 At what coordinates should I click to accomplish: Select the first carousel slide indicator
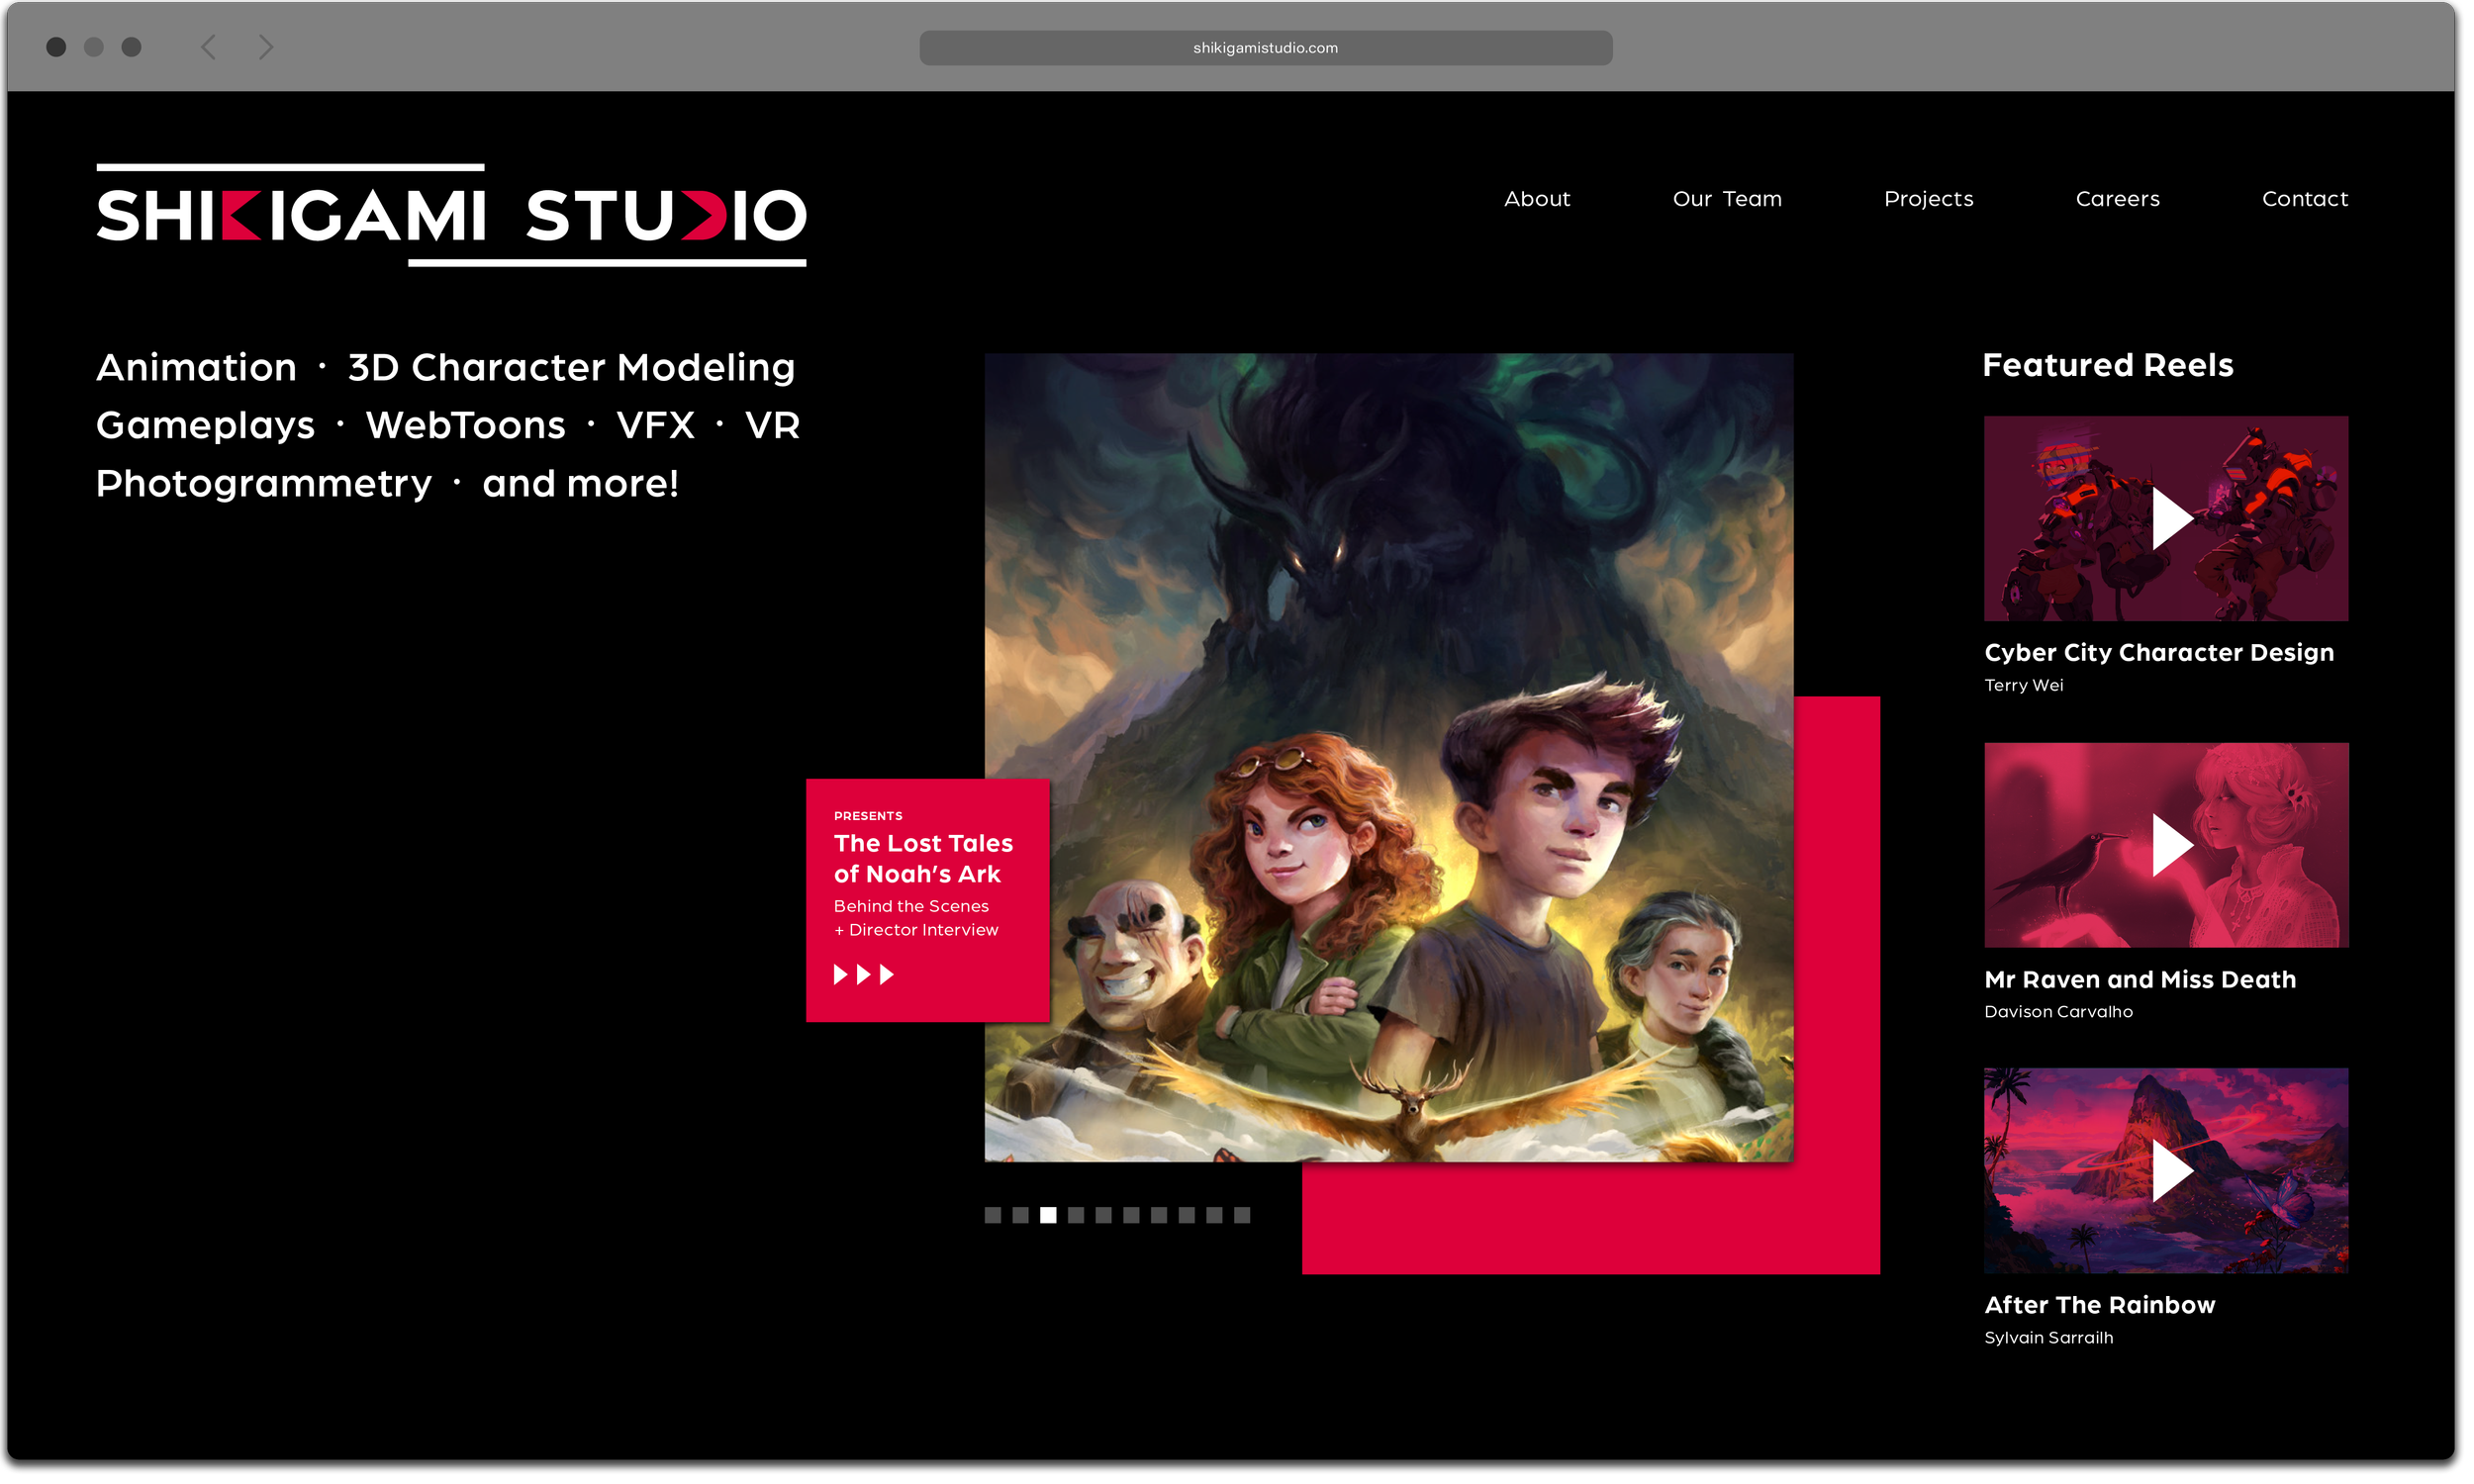993,1215
